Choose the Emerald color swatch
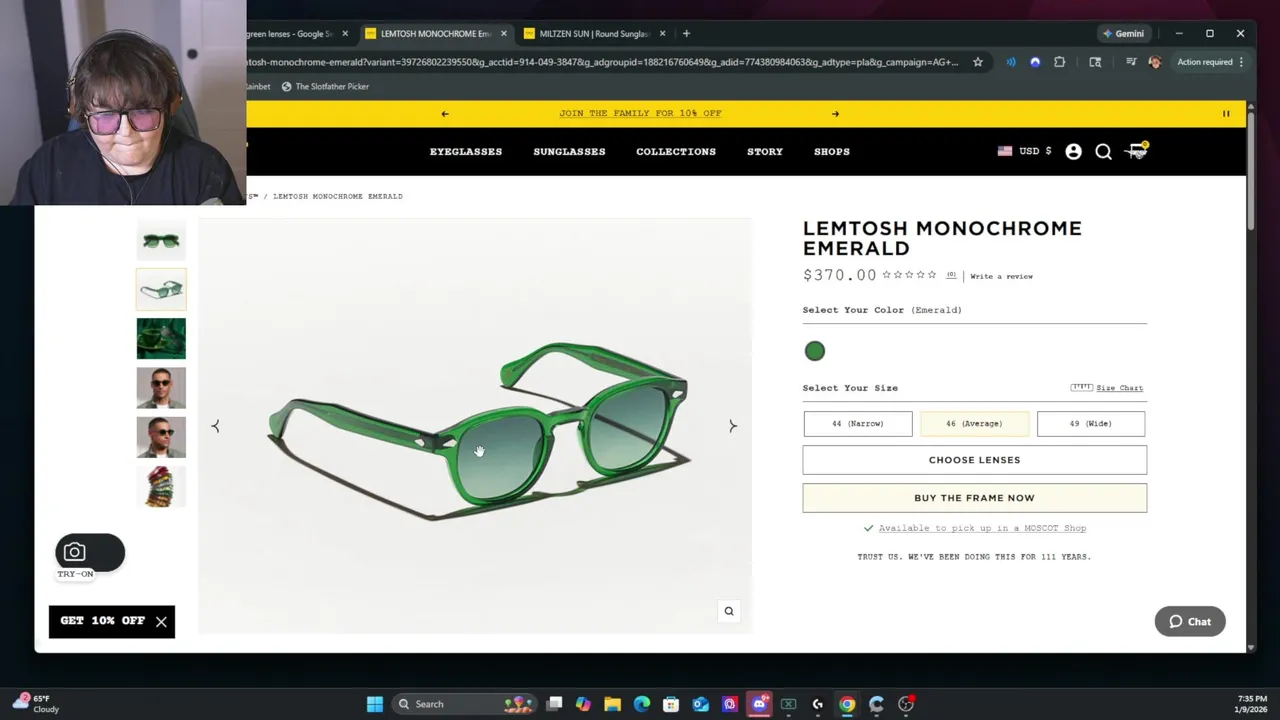The height and width of the screenshot is (720, 1280). click(x=815, y=351)
